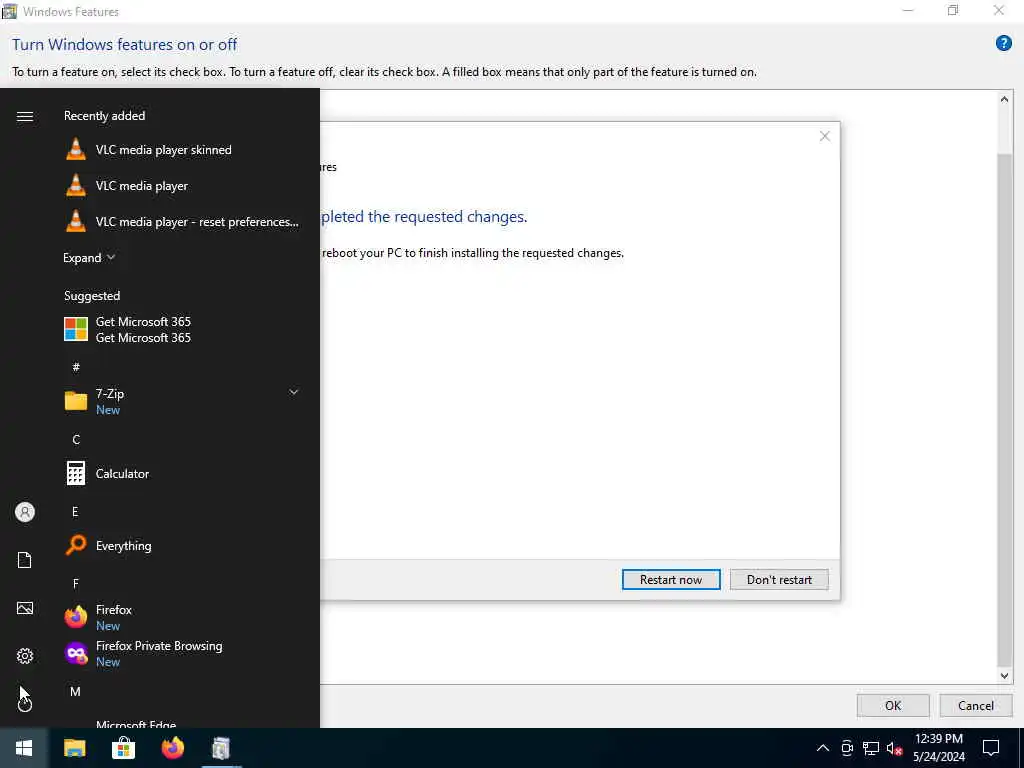Show hidden system tray icons
The image size is (1024, 768).
(823, 748)
